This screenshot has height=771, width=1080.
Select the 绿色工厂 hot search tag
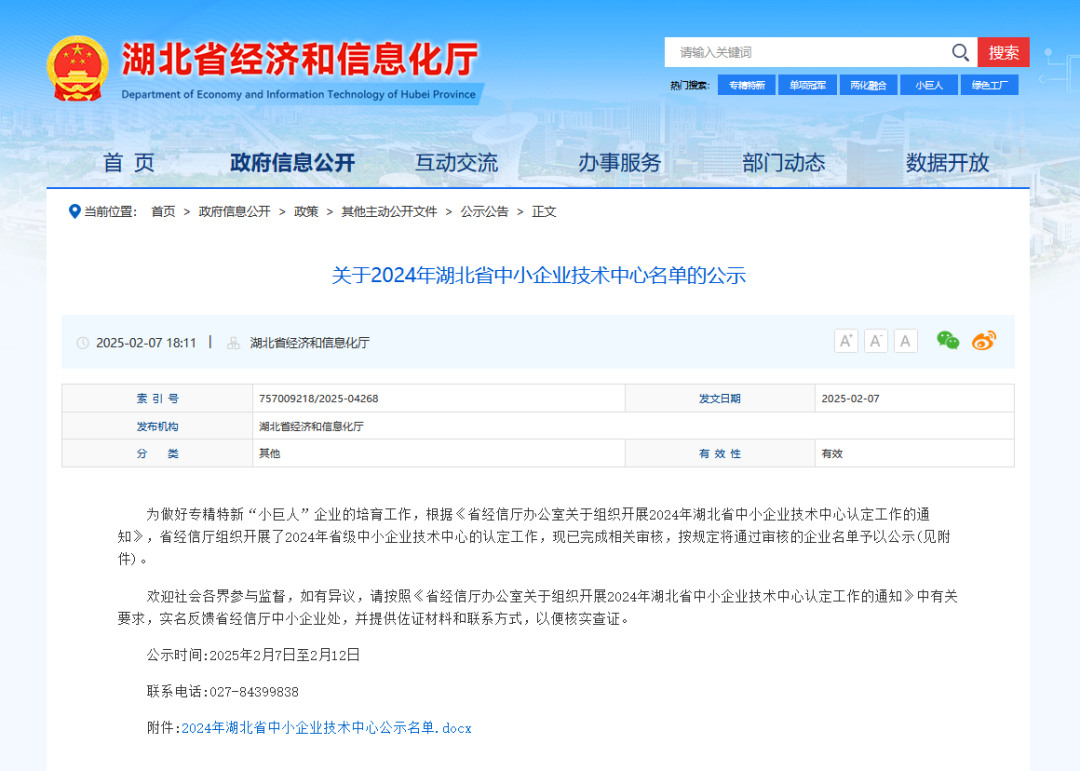tap(989, 86)
